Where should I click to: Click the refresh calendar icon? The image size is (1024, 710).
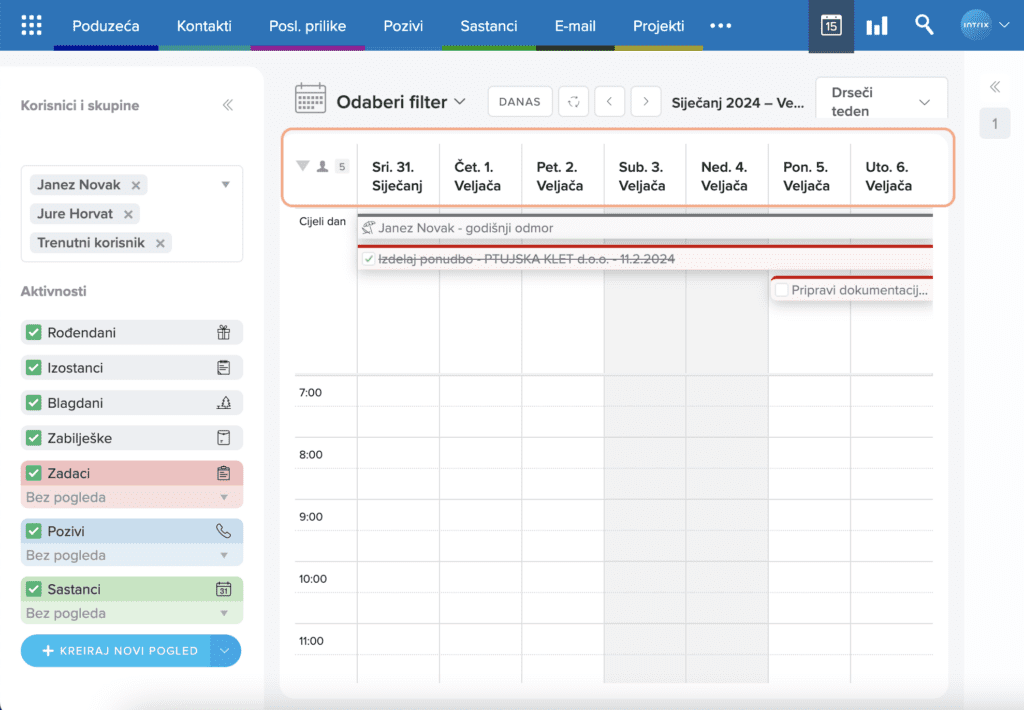573,101
